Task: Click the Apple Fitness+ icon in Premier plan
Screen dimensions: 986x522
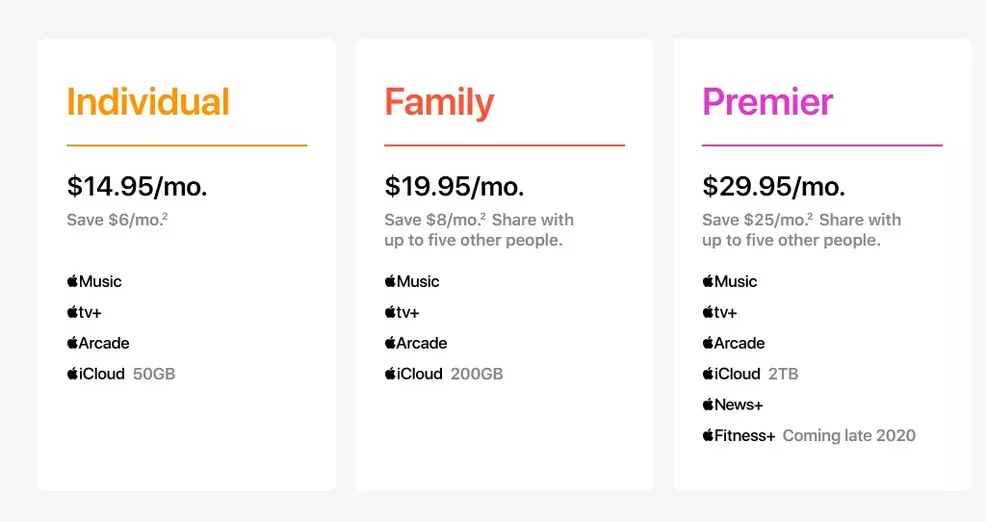Action: click(x=739, y=436)
